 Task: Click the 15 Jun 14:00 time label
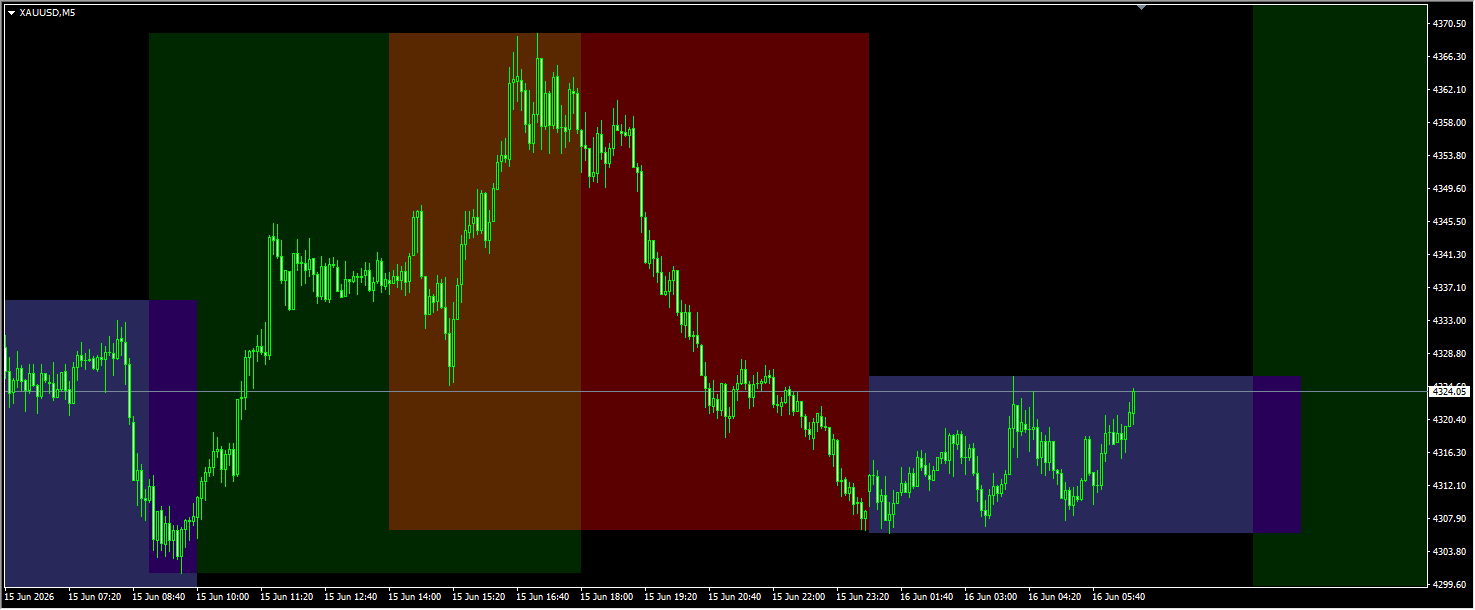coord(414,597)
